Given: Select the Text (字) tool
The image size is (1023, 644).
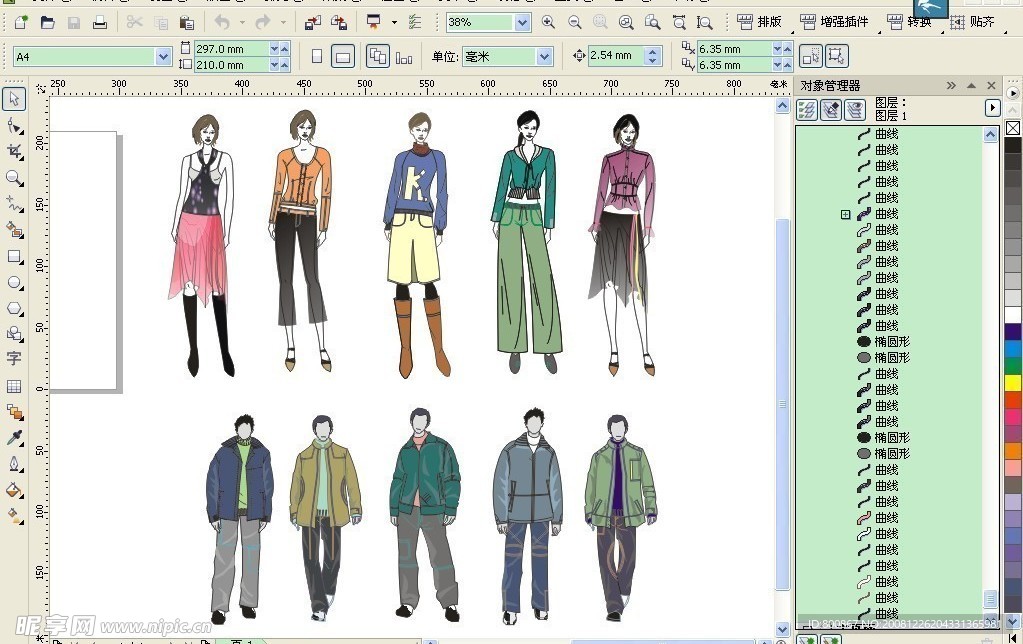Looking at the screenshot, I should [x=14, y=359].
